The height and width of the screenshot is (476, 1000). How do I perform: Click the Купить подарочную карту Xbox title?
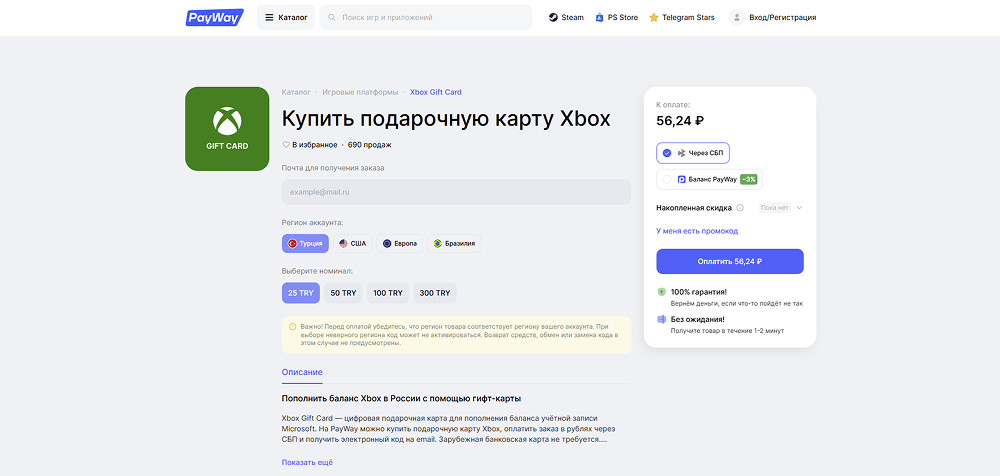pos(446,119)
